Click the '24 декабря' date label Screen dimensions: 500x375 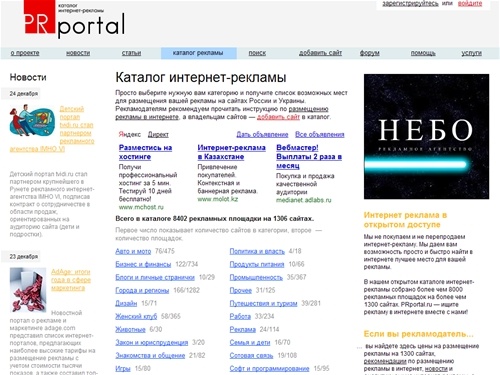[x=24, y=94]
